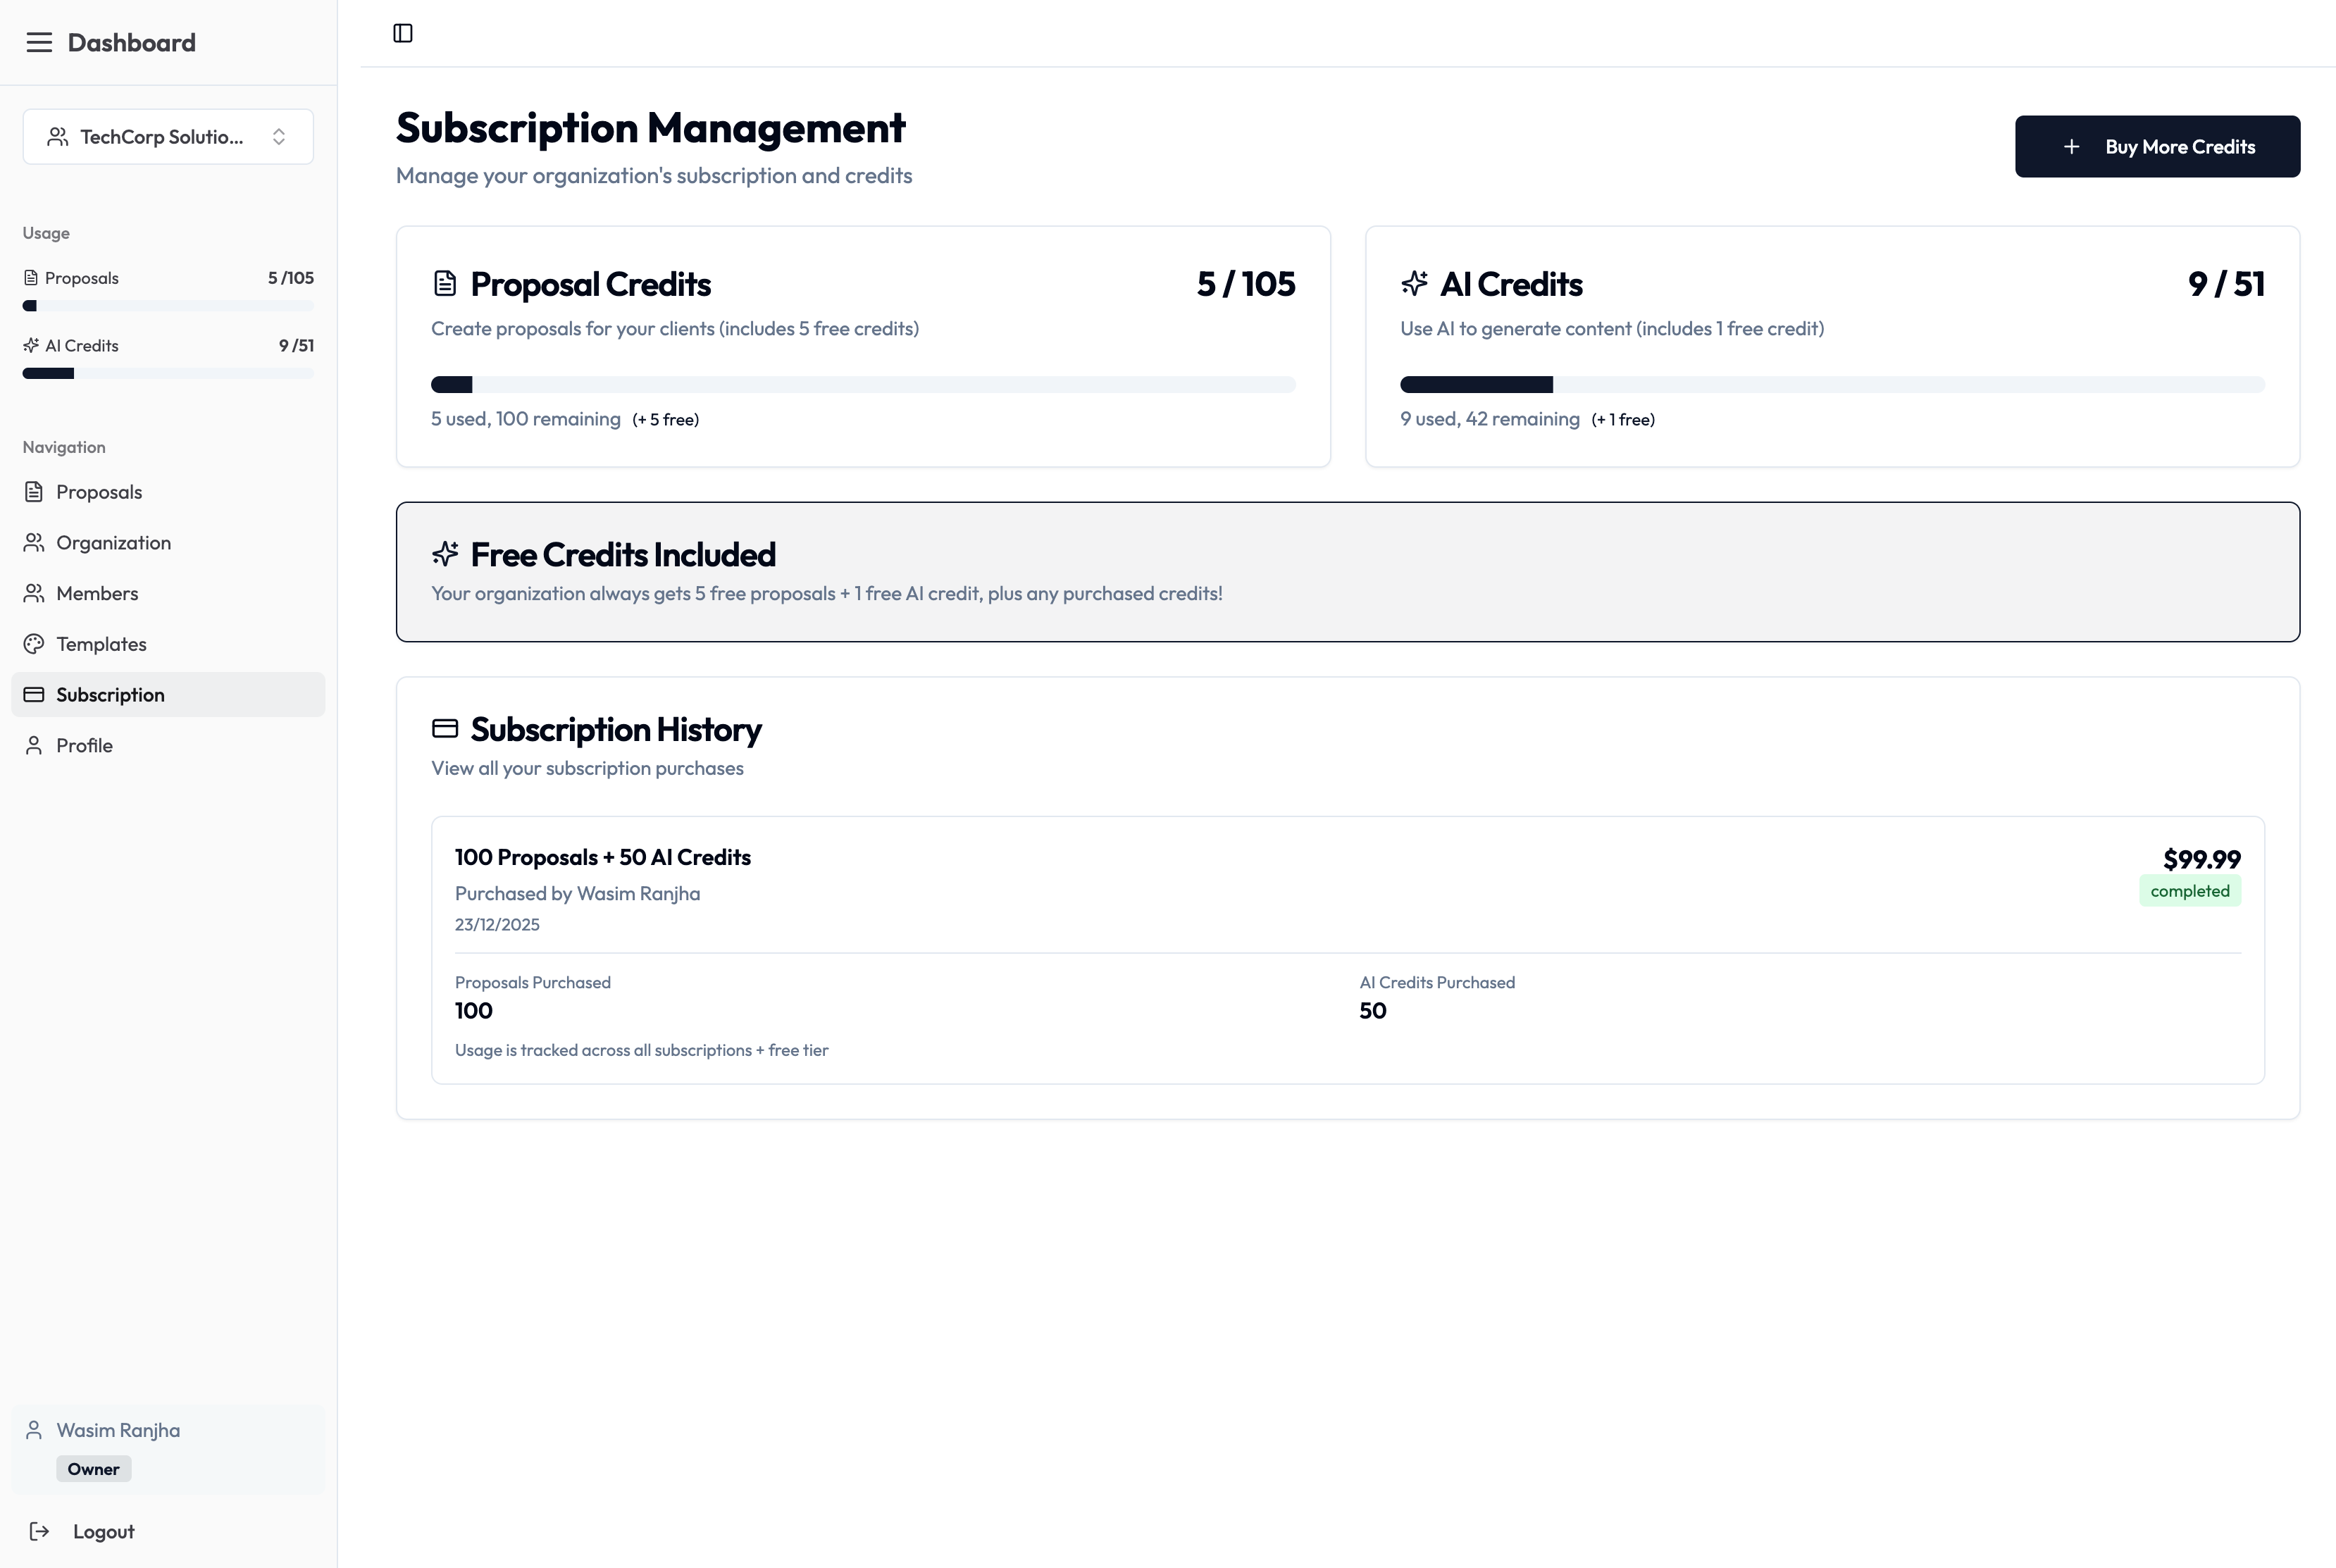Click the Wasim Ranjha user card
2336x1568 pixels.
168,1448
